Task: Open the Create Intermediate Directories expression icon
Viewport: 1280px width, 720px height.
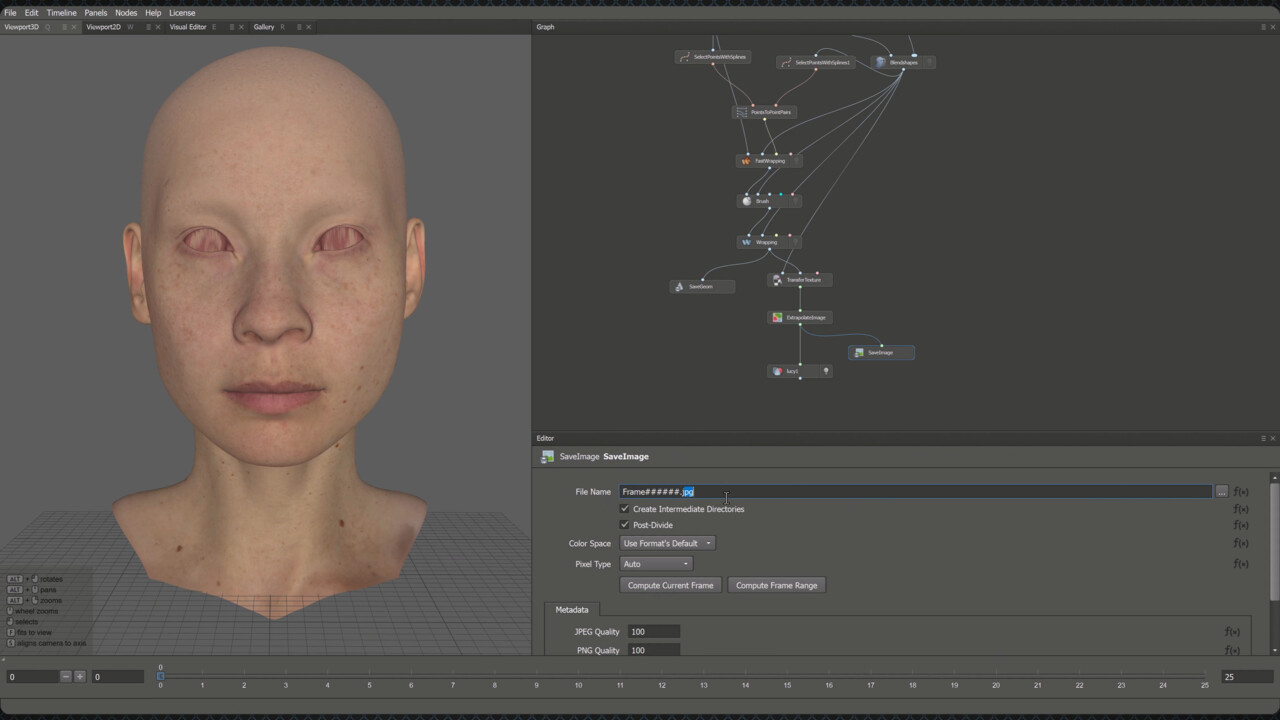Action: [x=1241, y=509]
